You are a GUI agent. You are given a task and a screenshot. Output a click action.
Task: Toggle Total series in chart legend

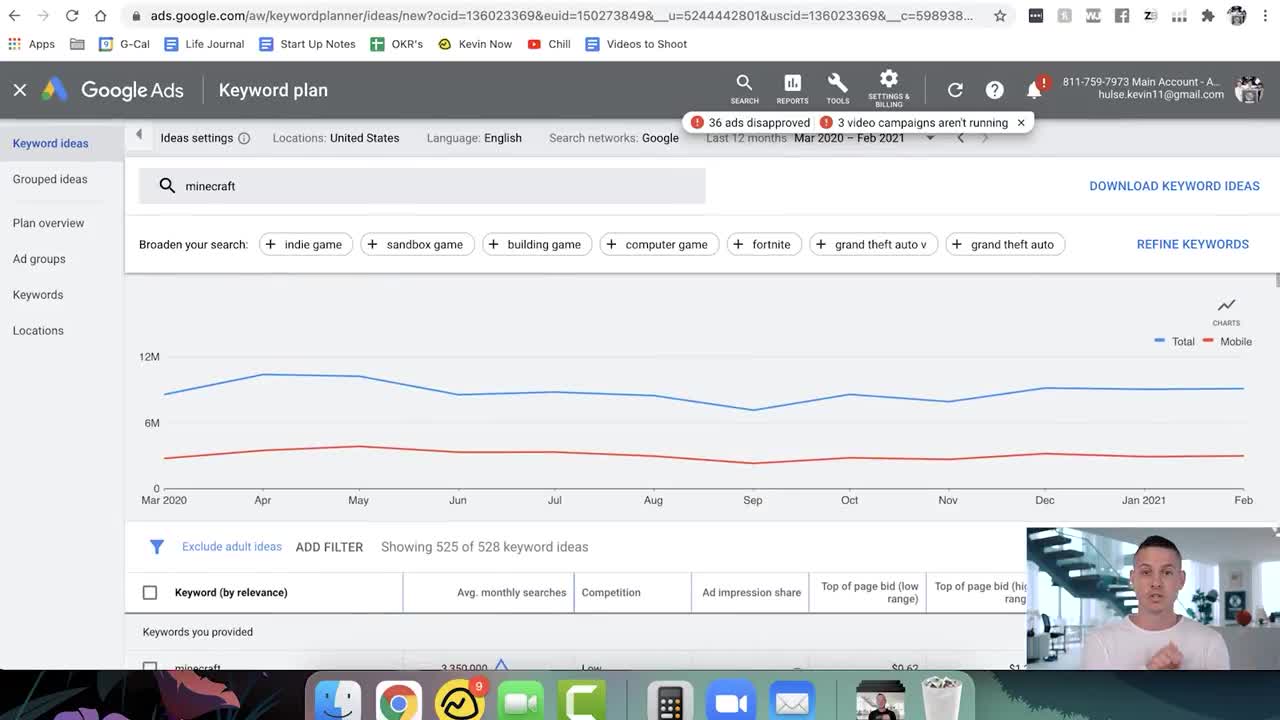(1175, 341)
